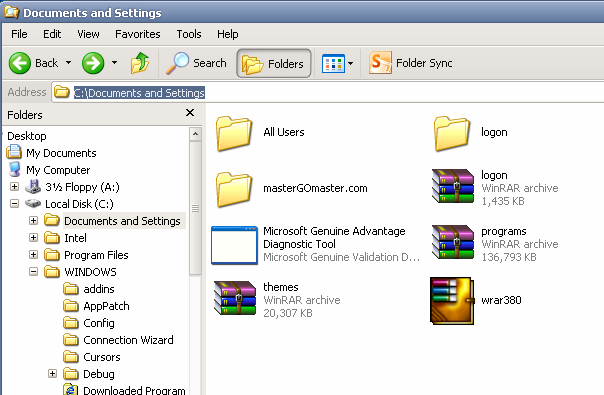The image size is (604, 395).
Task: Select the masterGOmaster.com folder icon
Action: click(234, 189)
